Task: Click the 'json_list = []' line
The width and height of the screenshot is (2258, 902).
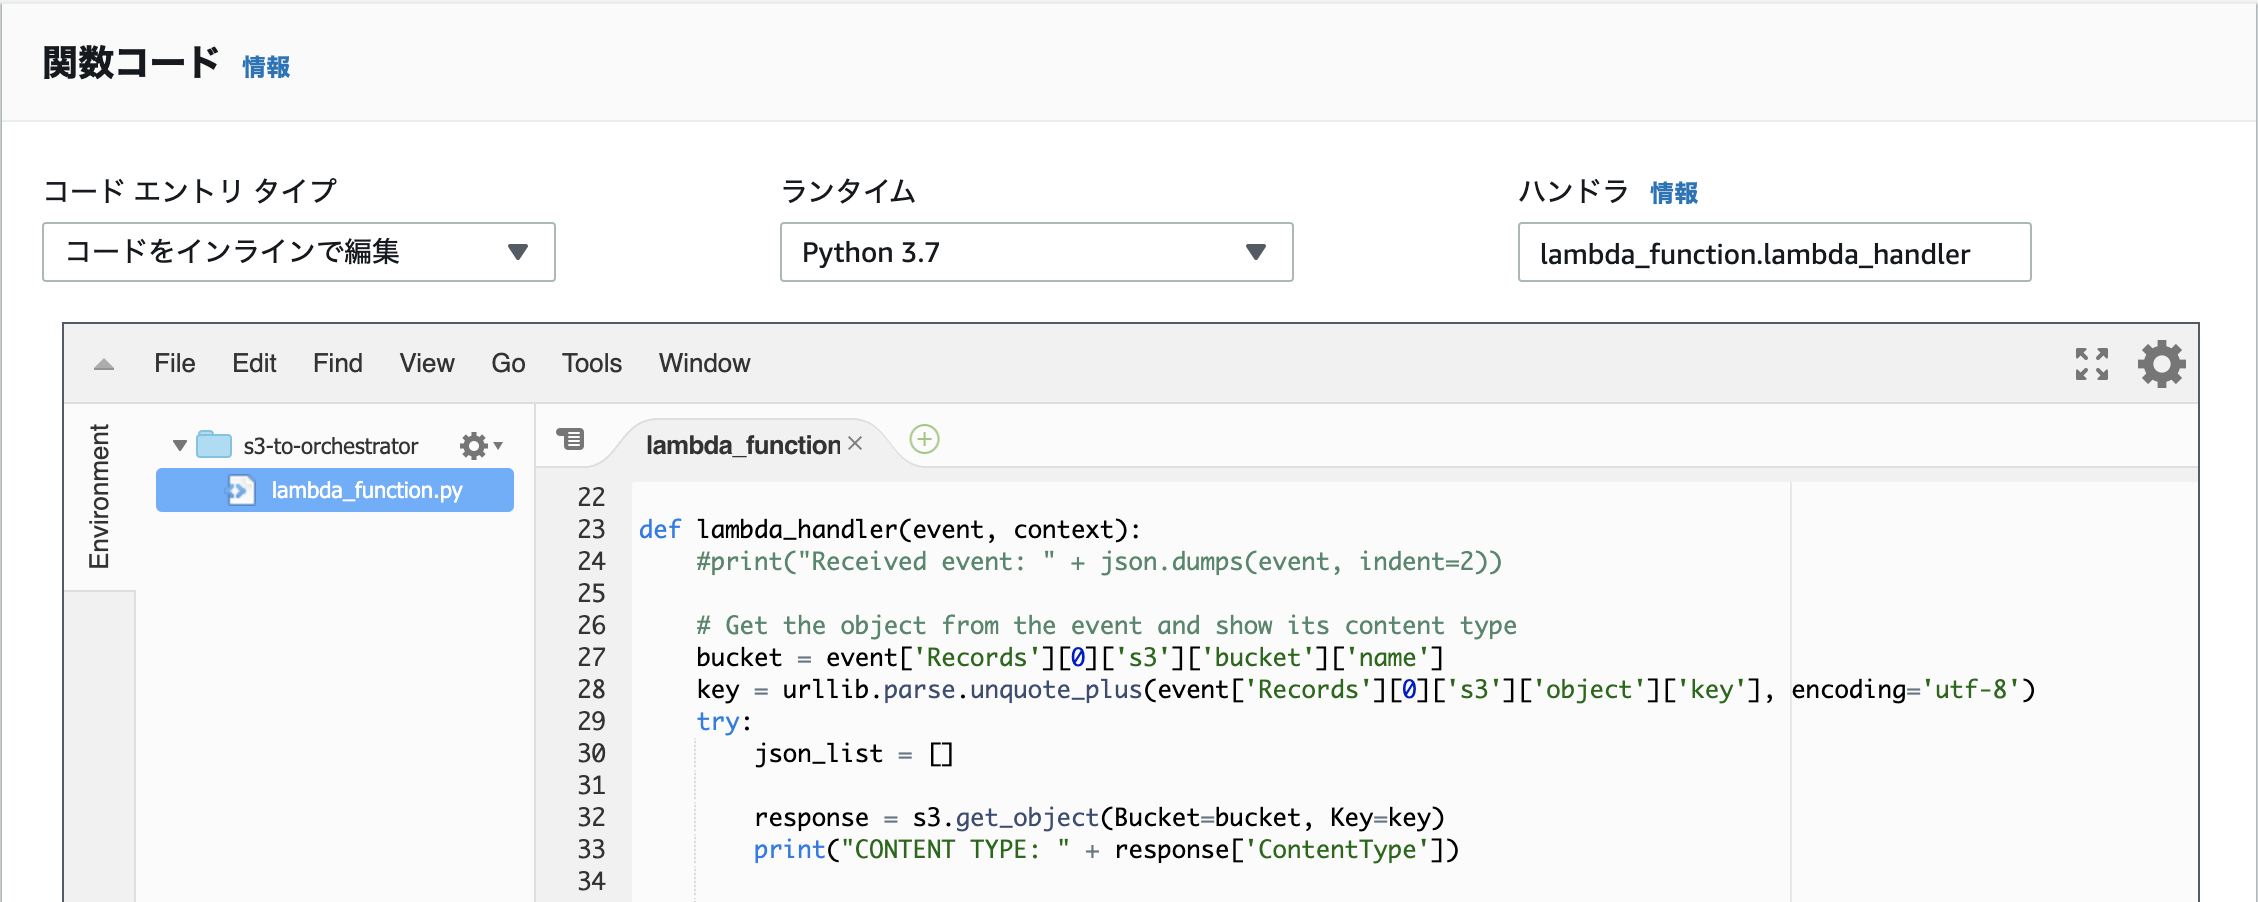Action: (854, 753)
